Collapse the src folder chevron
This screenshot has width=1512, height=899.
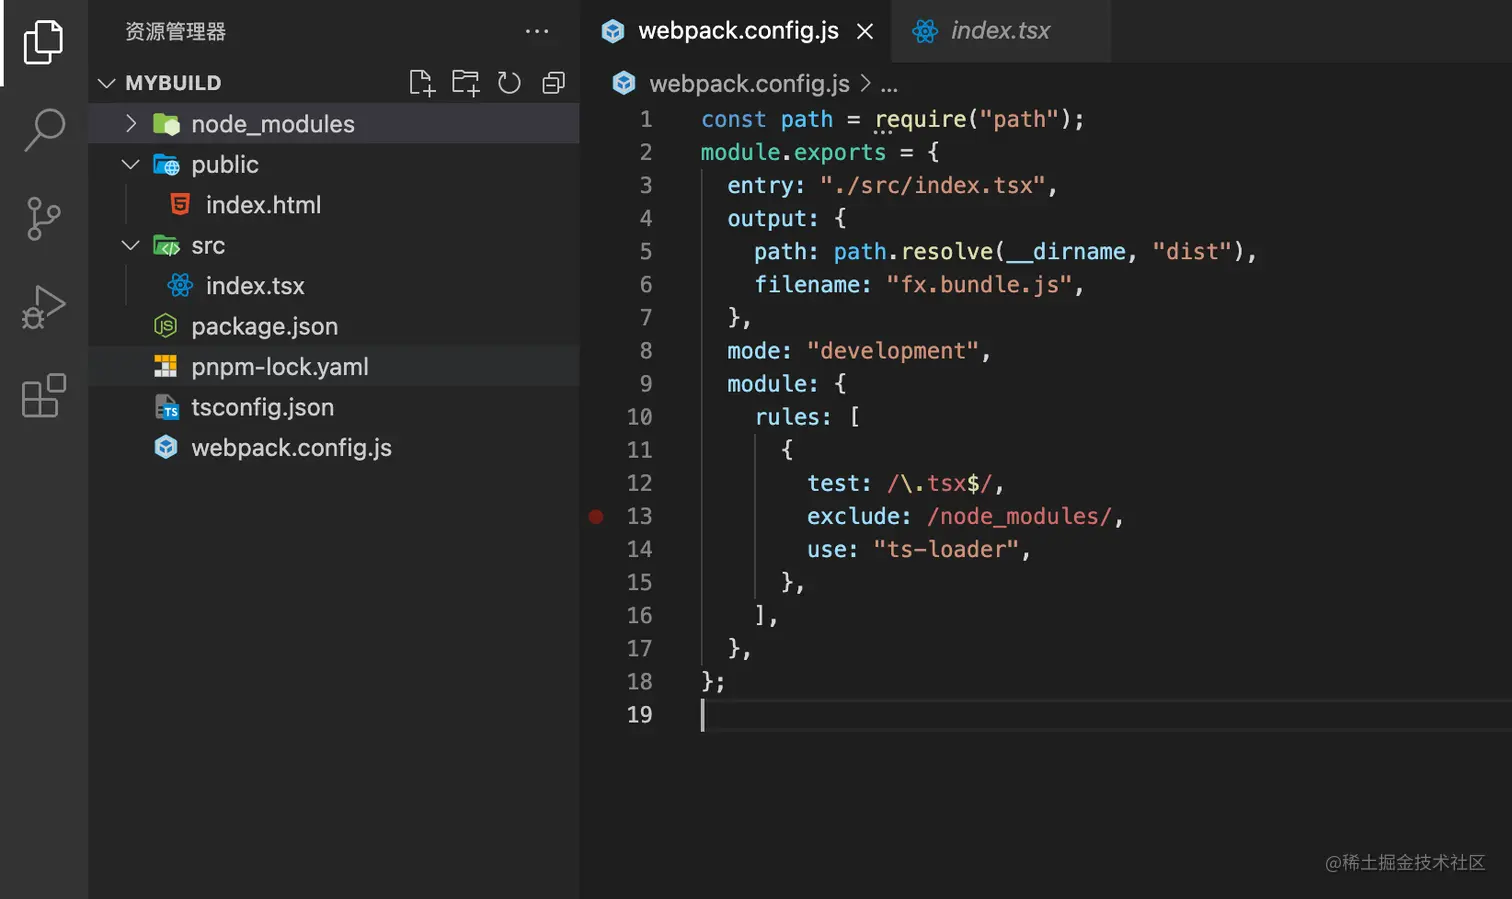click(x=130, y=245)
